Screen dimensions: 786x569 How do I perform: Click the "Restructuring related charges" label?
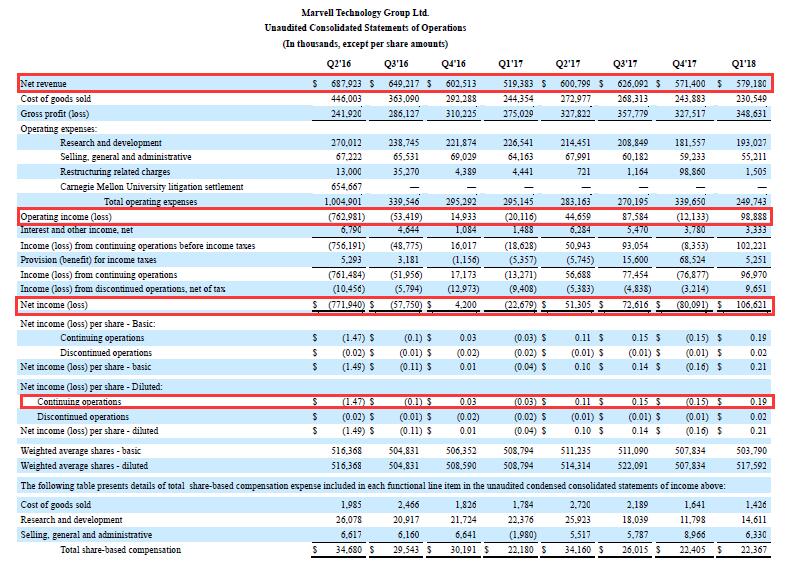tap(115, 172)
